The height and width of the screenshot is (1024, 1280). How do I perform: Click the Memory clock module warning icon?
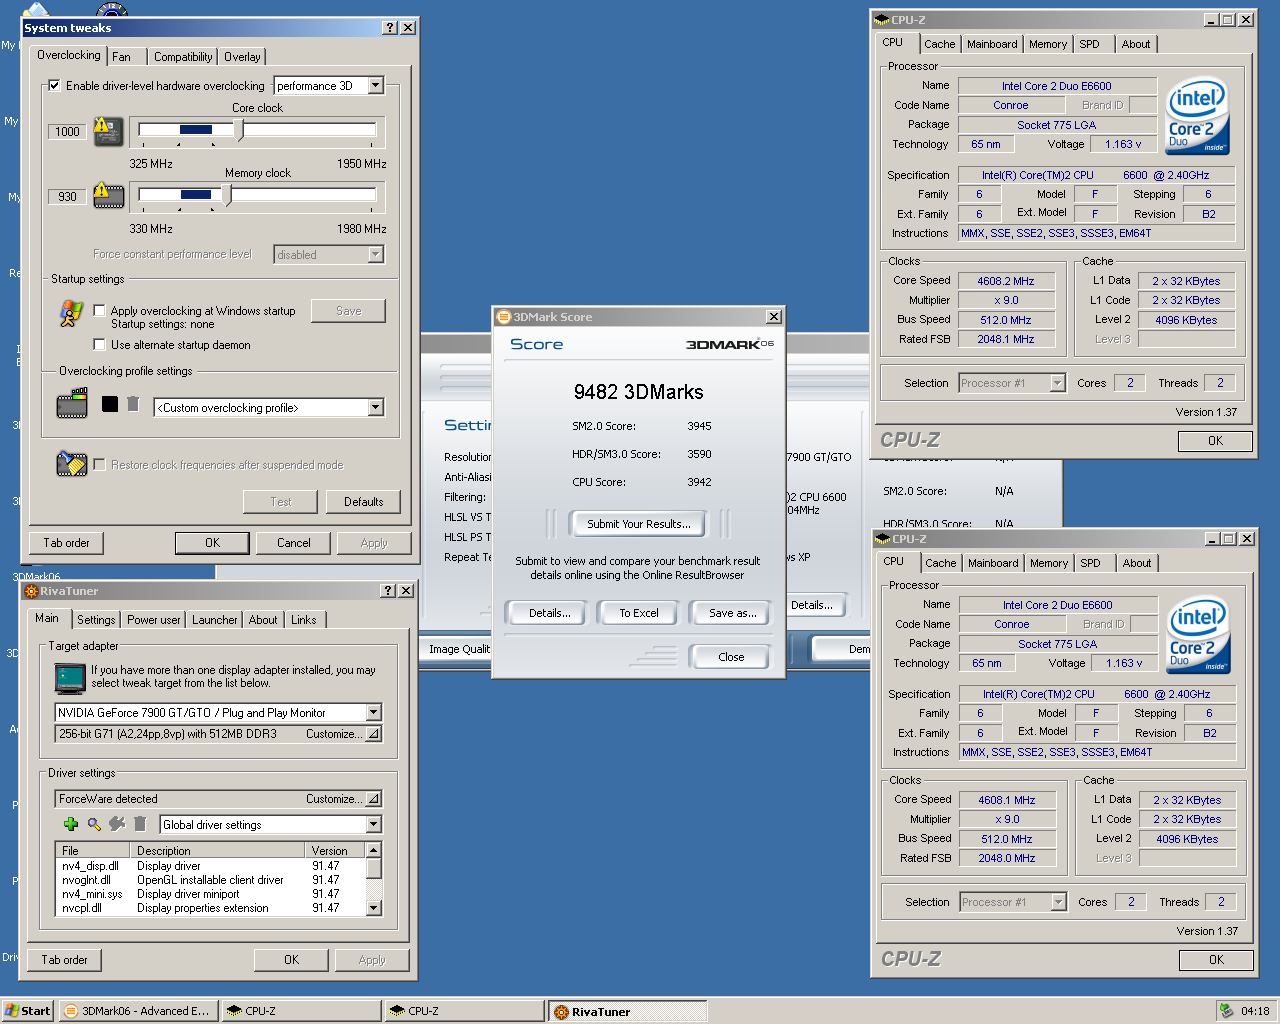pyautogui.click(x=108, y=196)
